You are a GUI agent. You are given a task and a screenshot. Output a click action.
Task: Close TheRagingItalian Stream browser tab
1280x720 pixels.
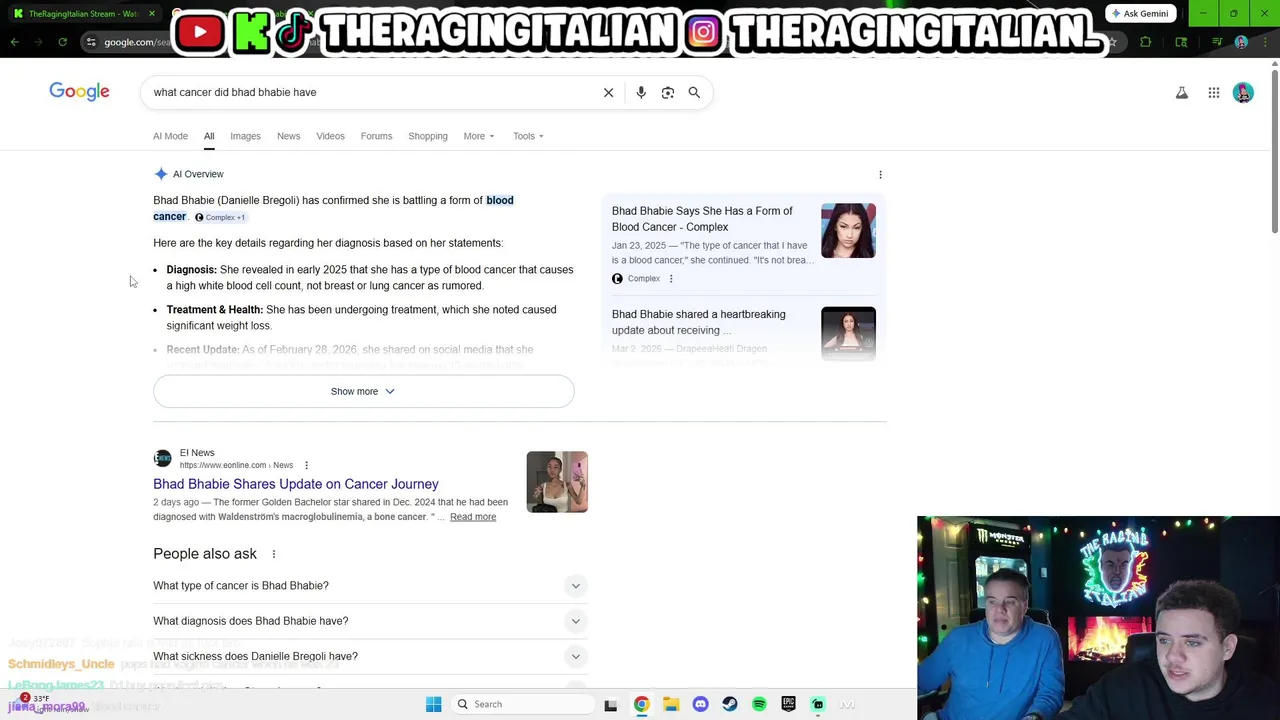tap(152, 14)
